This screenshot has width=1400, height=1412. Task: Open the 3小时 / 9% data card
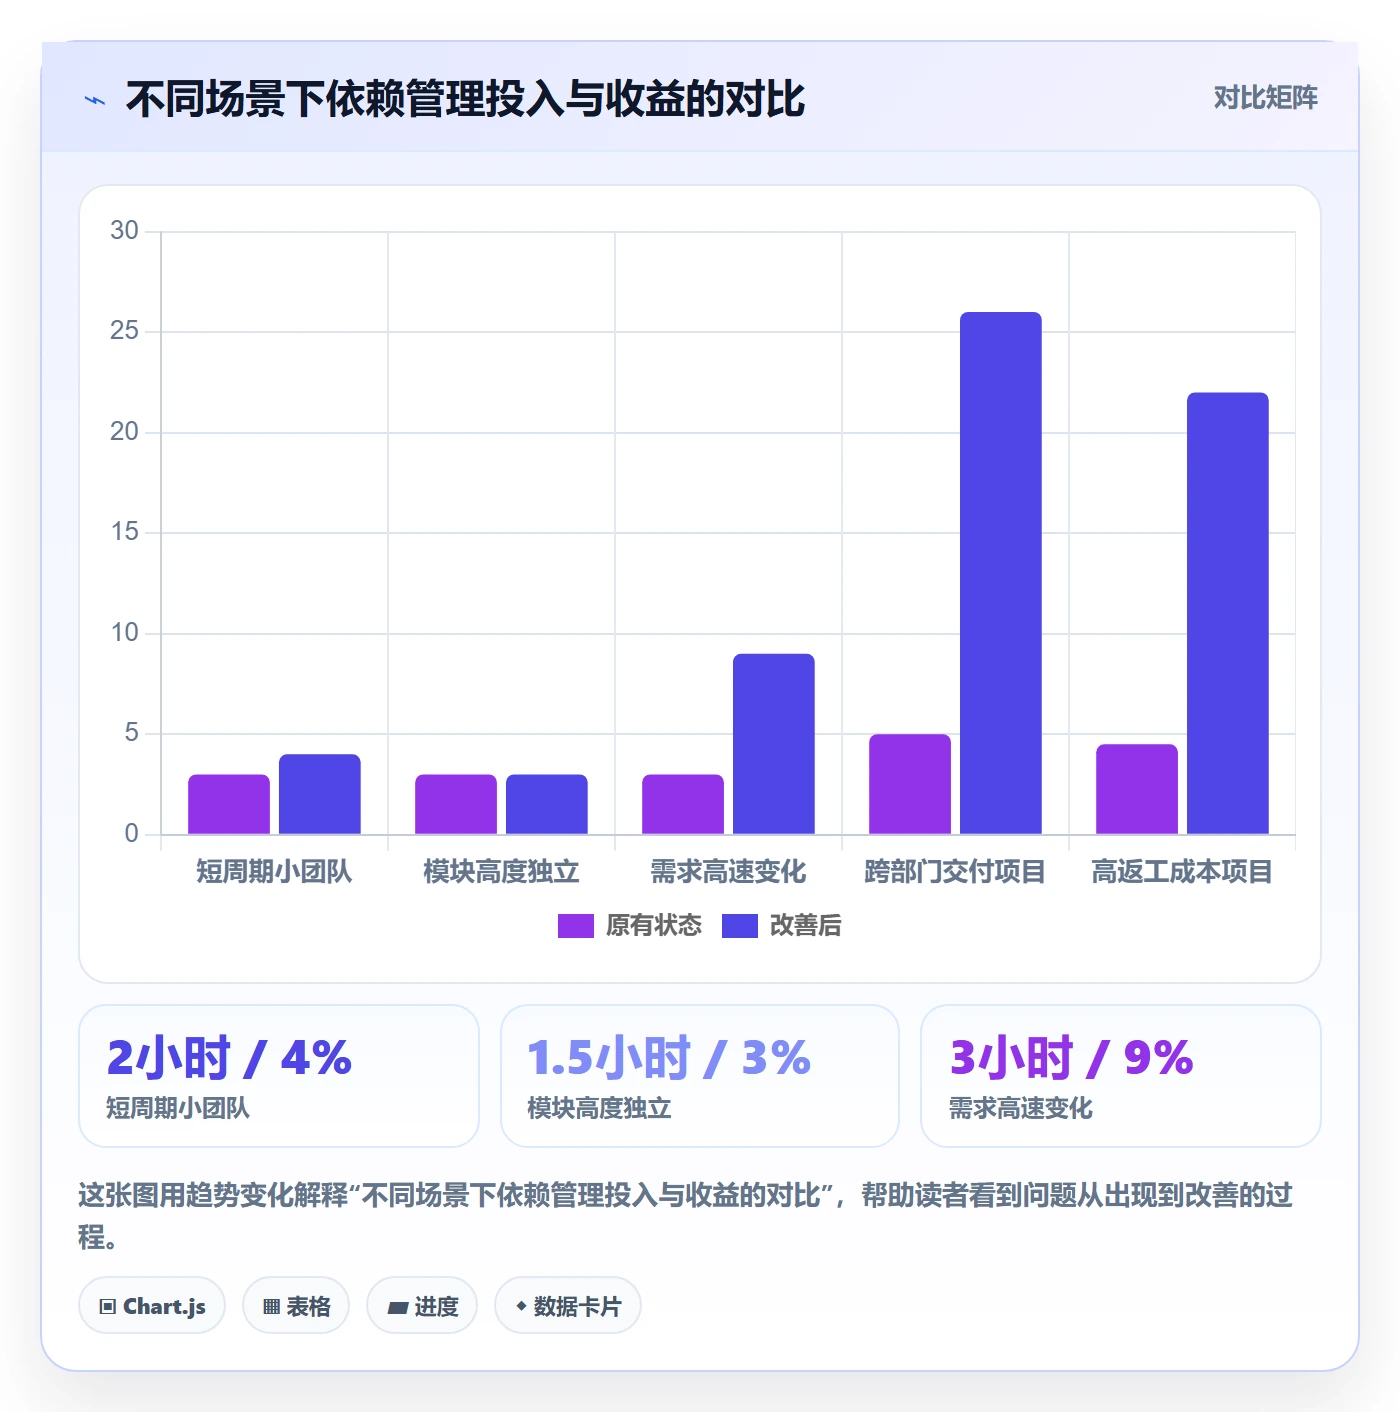click(x=1121, y=1076)
